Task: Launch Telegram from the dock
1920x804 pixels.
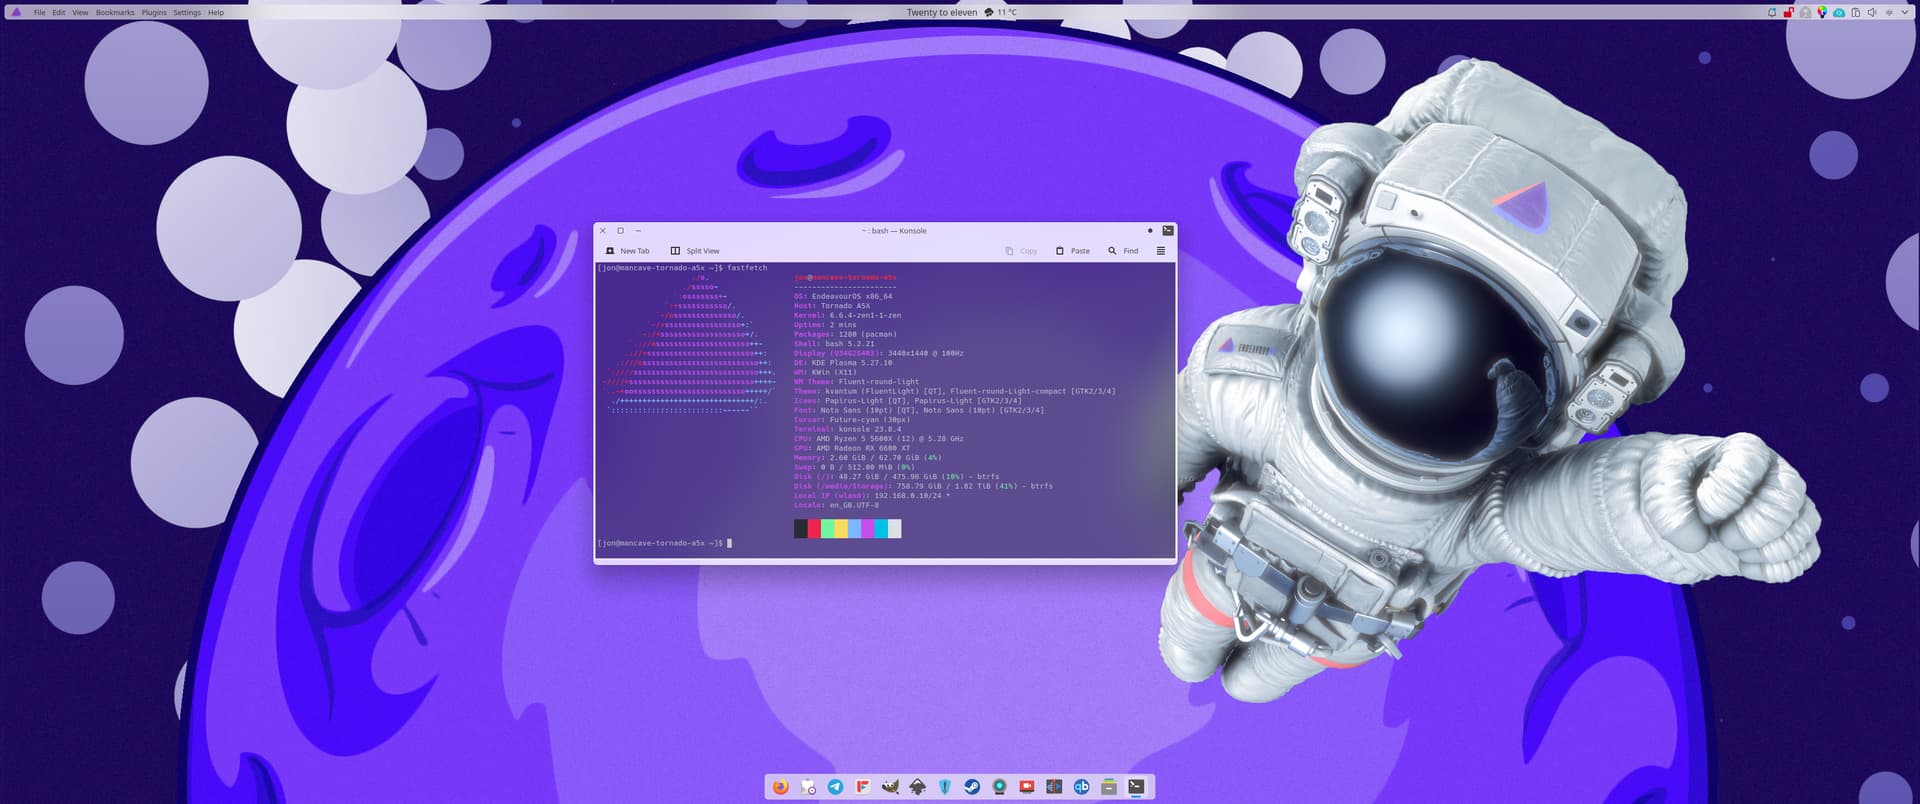Action: [x=835, y=787]
